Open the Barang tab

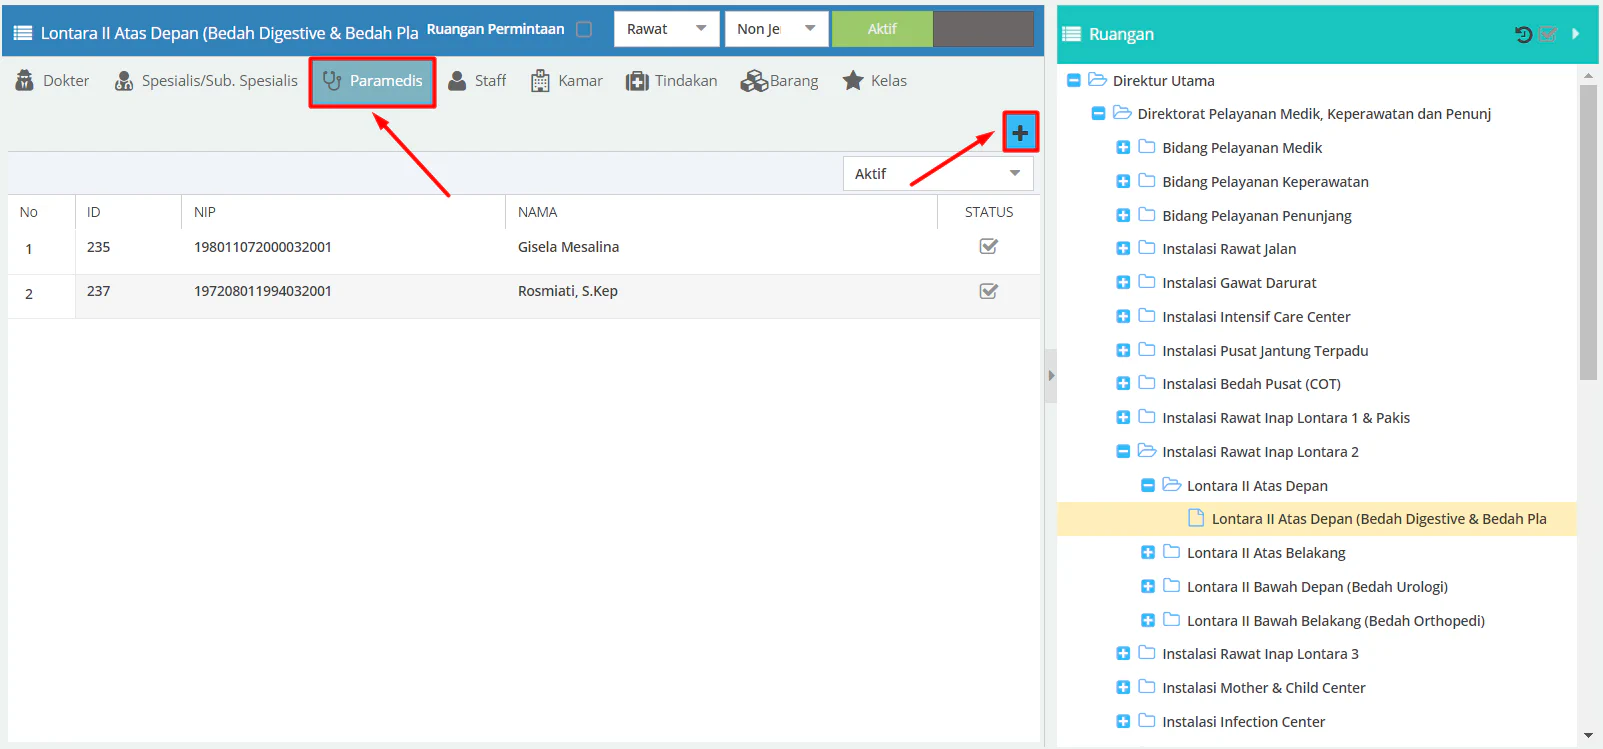coord(780,81)
